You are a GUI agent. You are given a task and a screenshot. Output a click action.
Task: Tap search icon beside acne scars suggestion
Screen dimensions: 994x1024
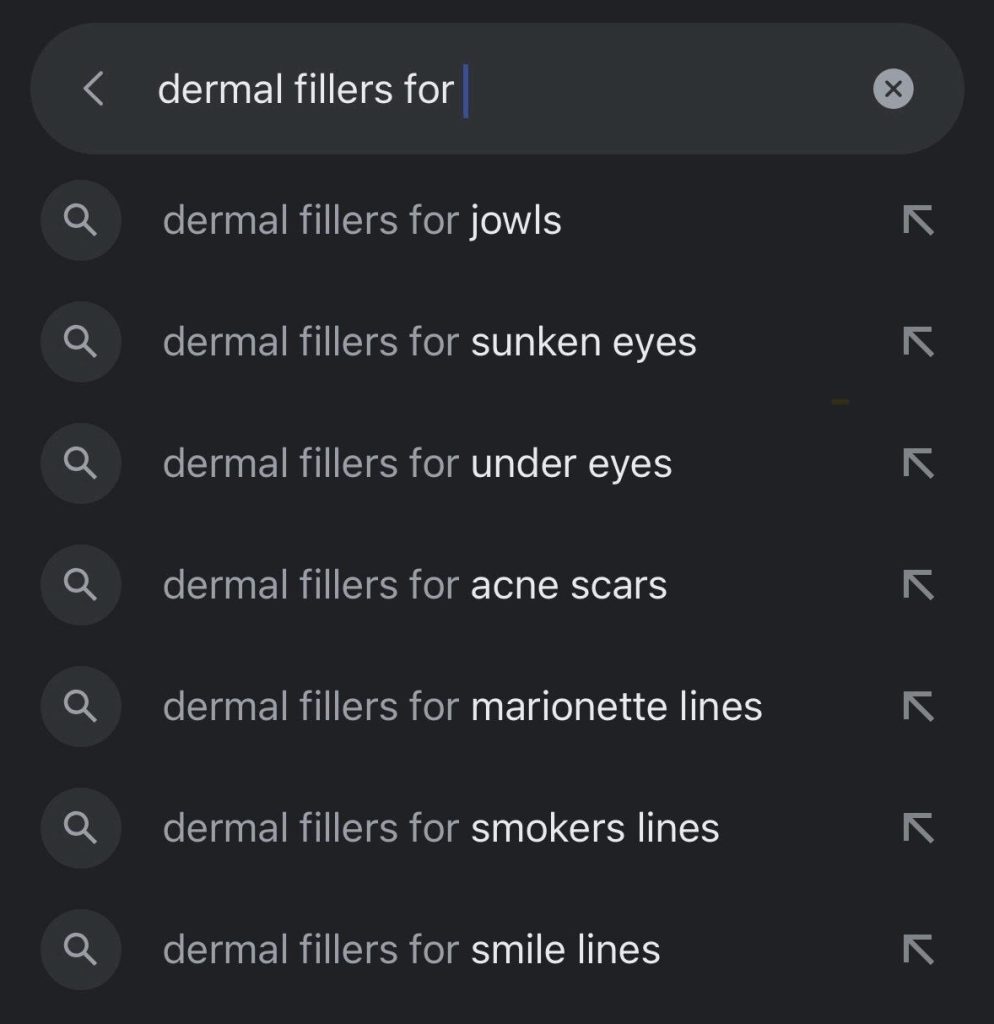(x=81, y=585)
